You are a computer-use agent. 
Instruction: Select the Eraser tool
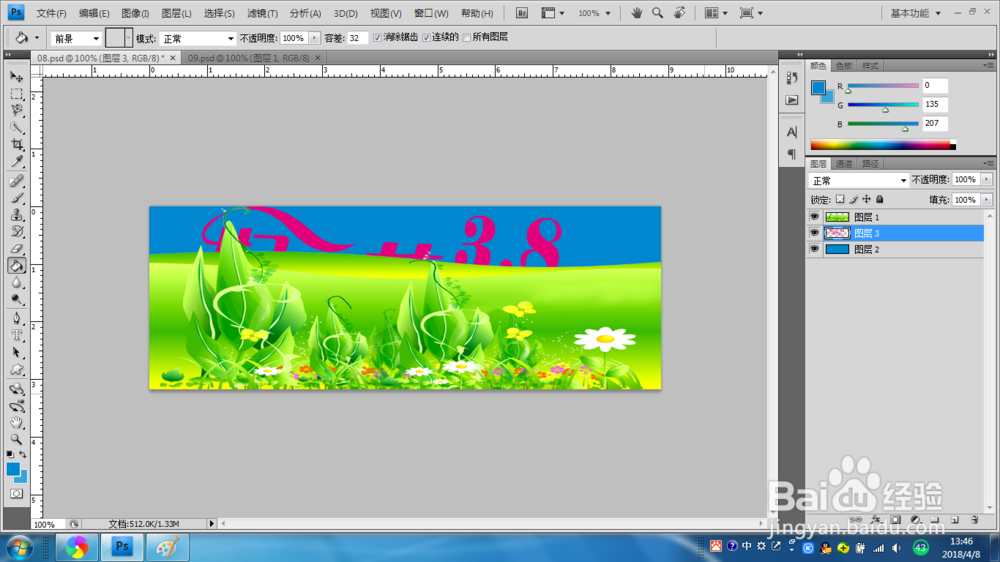pyautogui.click(x=17, y=249)
